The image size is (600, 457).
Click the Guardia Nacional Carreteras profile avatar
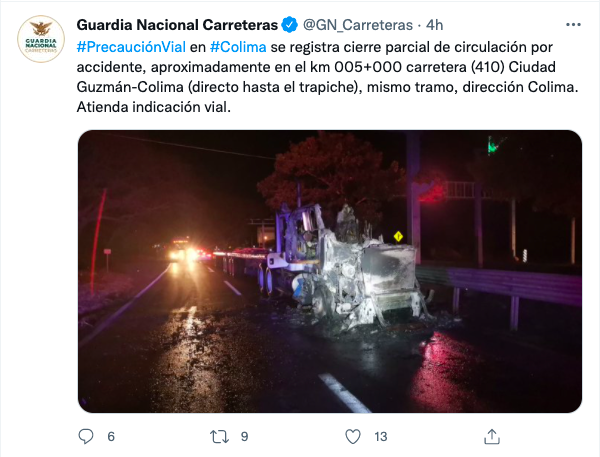41,39
